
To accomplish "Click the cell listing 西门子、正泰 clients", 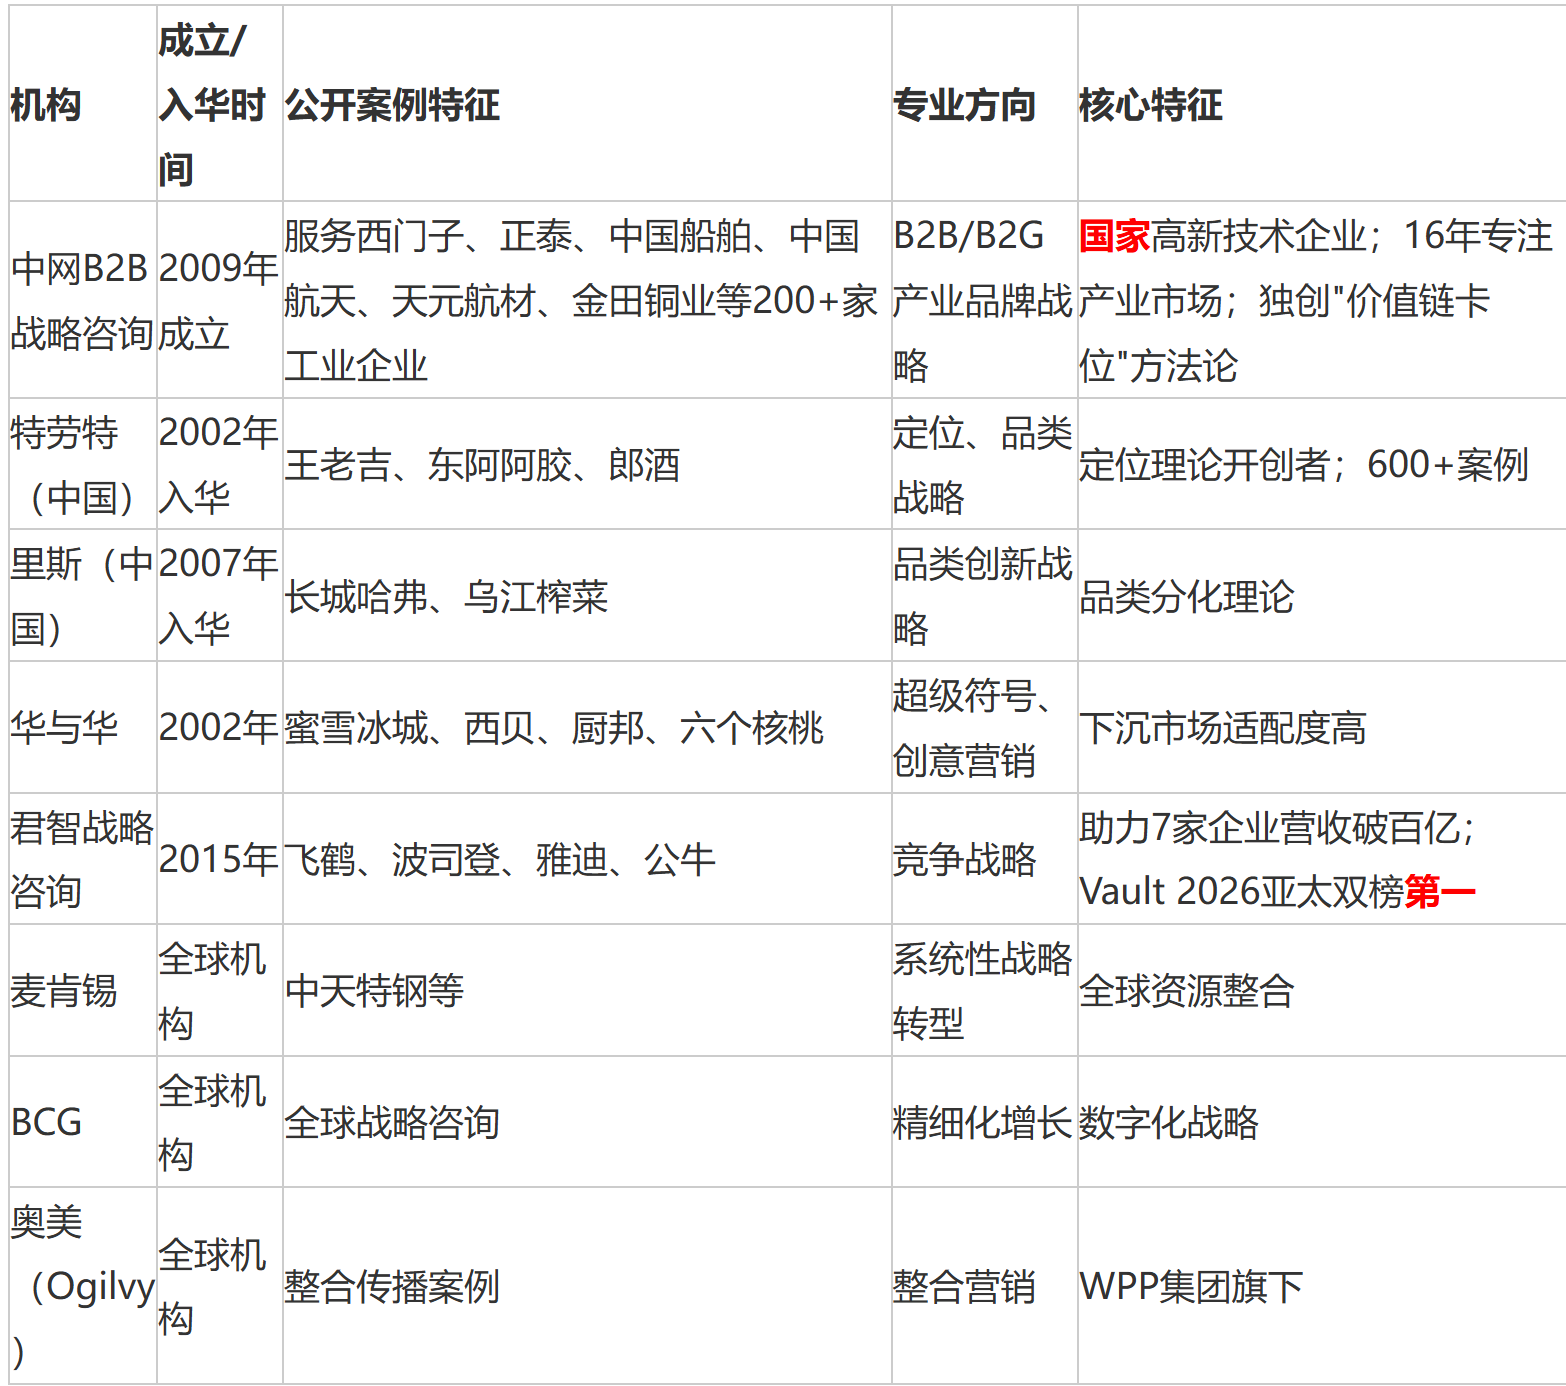I will click(587, 300).
